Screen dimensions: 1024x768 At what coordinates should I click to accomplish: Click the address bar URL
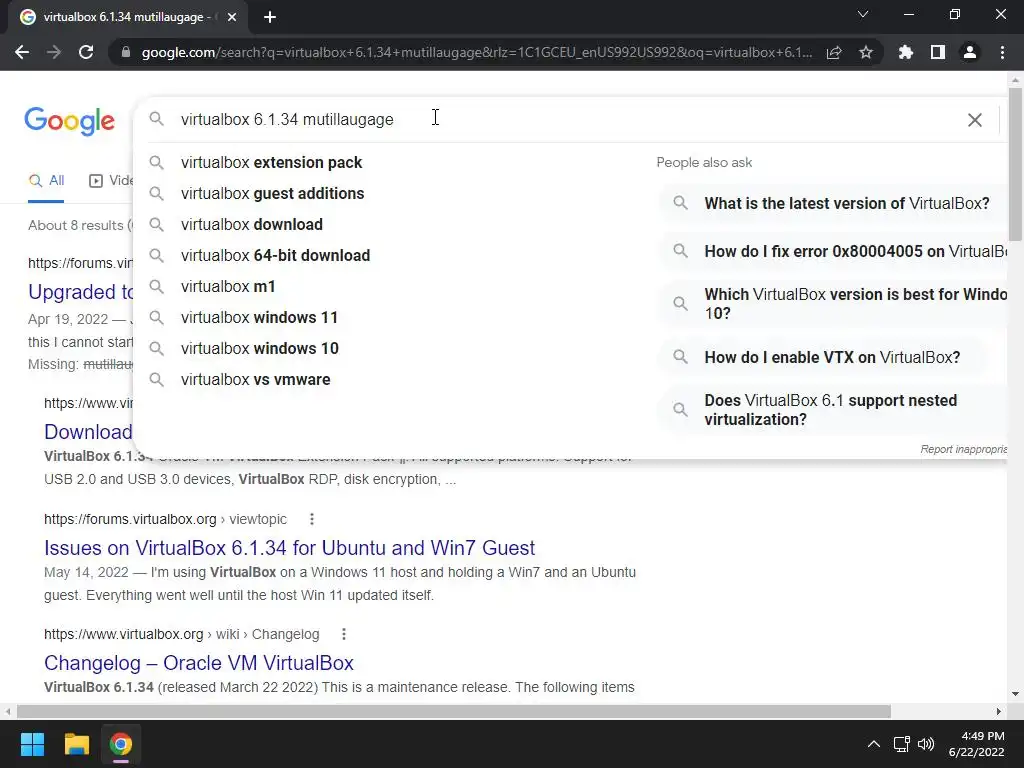coord(477,52)
